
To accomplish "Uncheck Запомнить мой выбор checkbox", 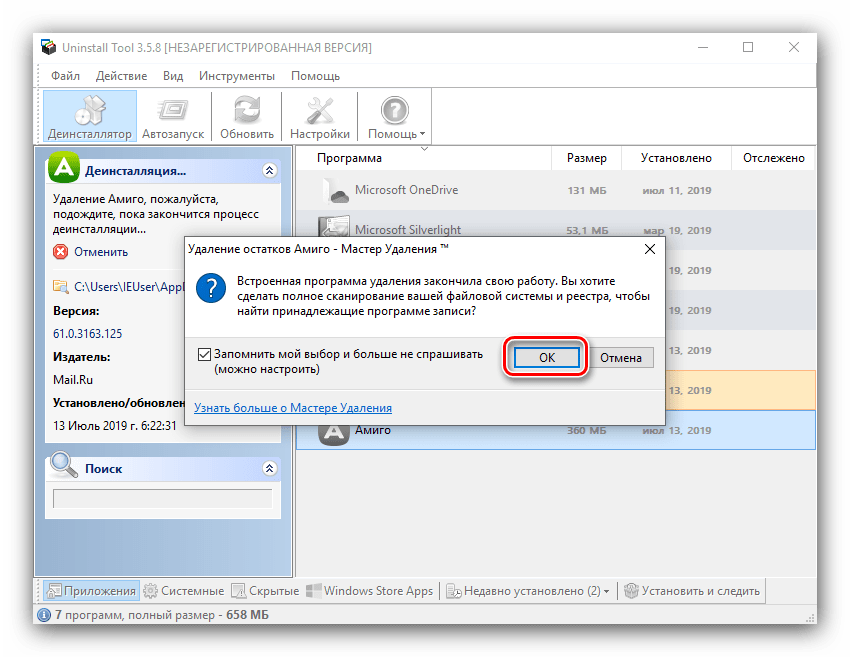I will (205, 354).
